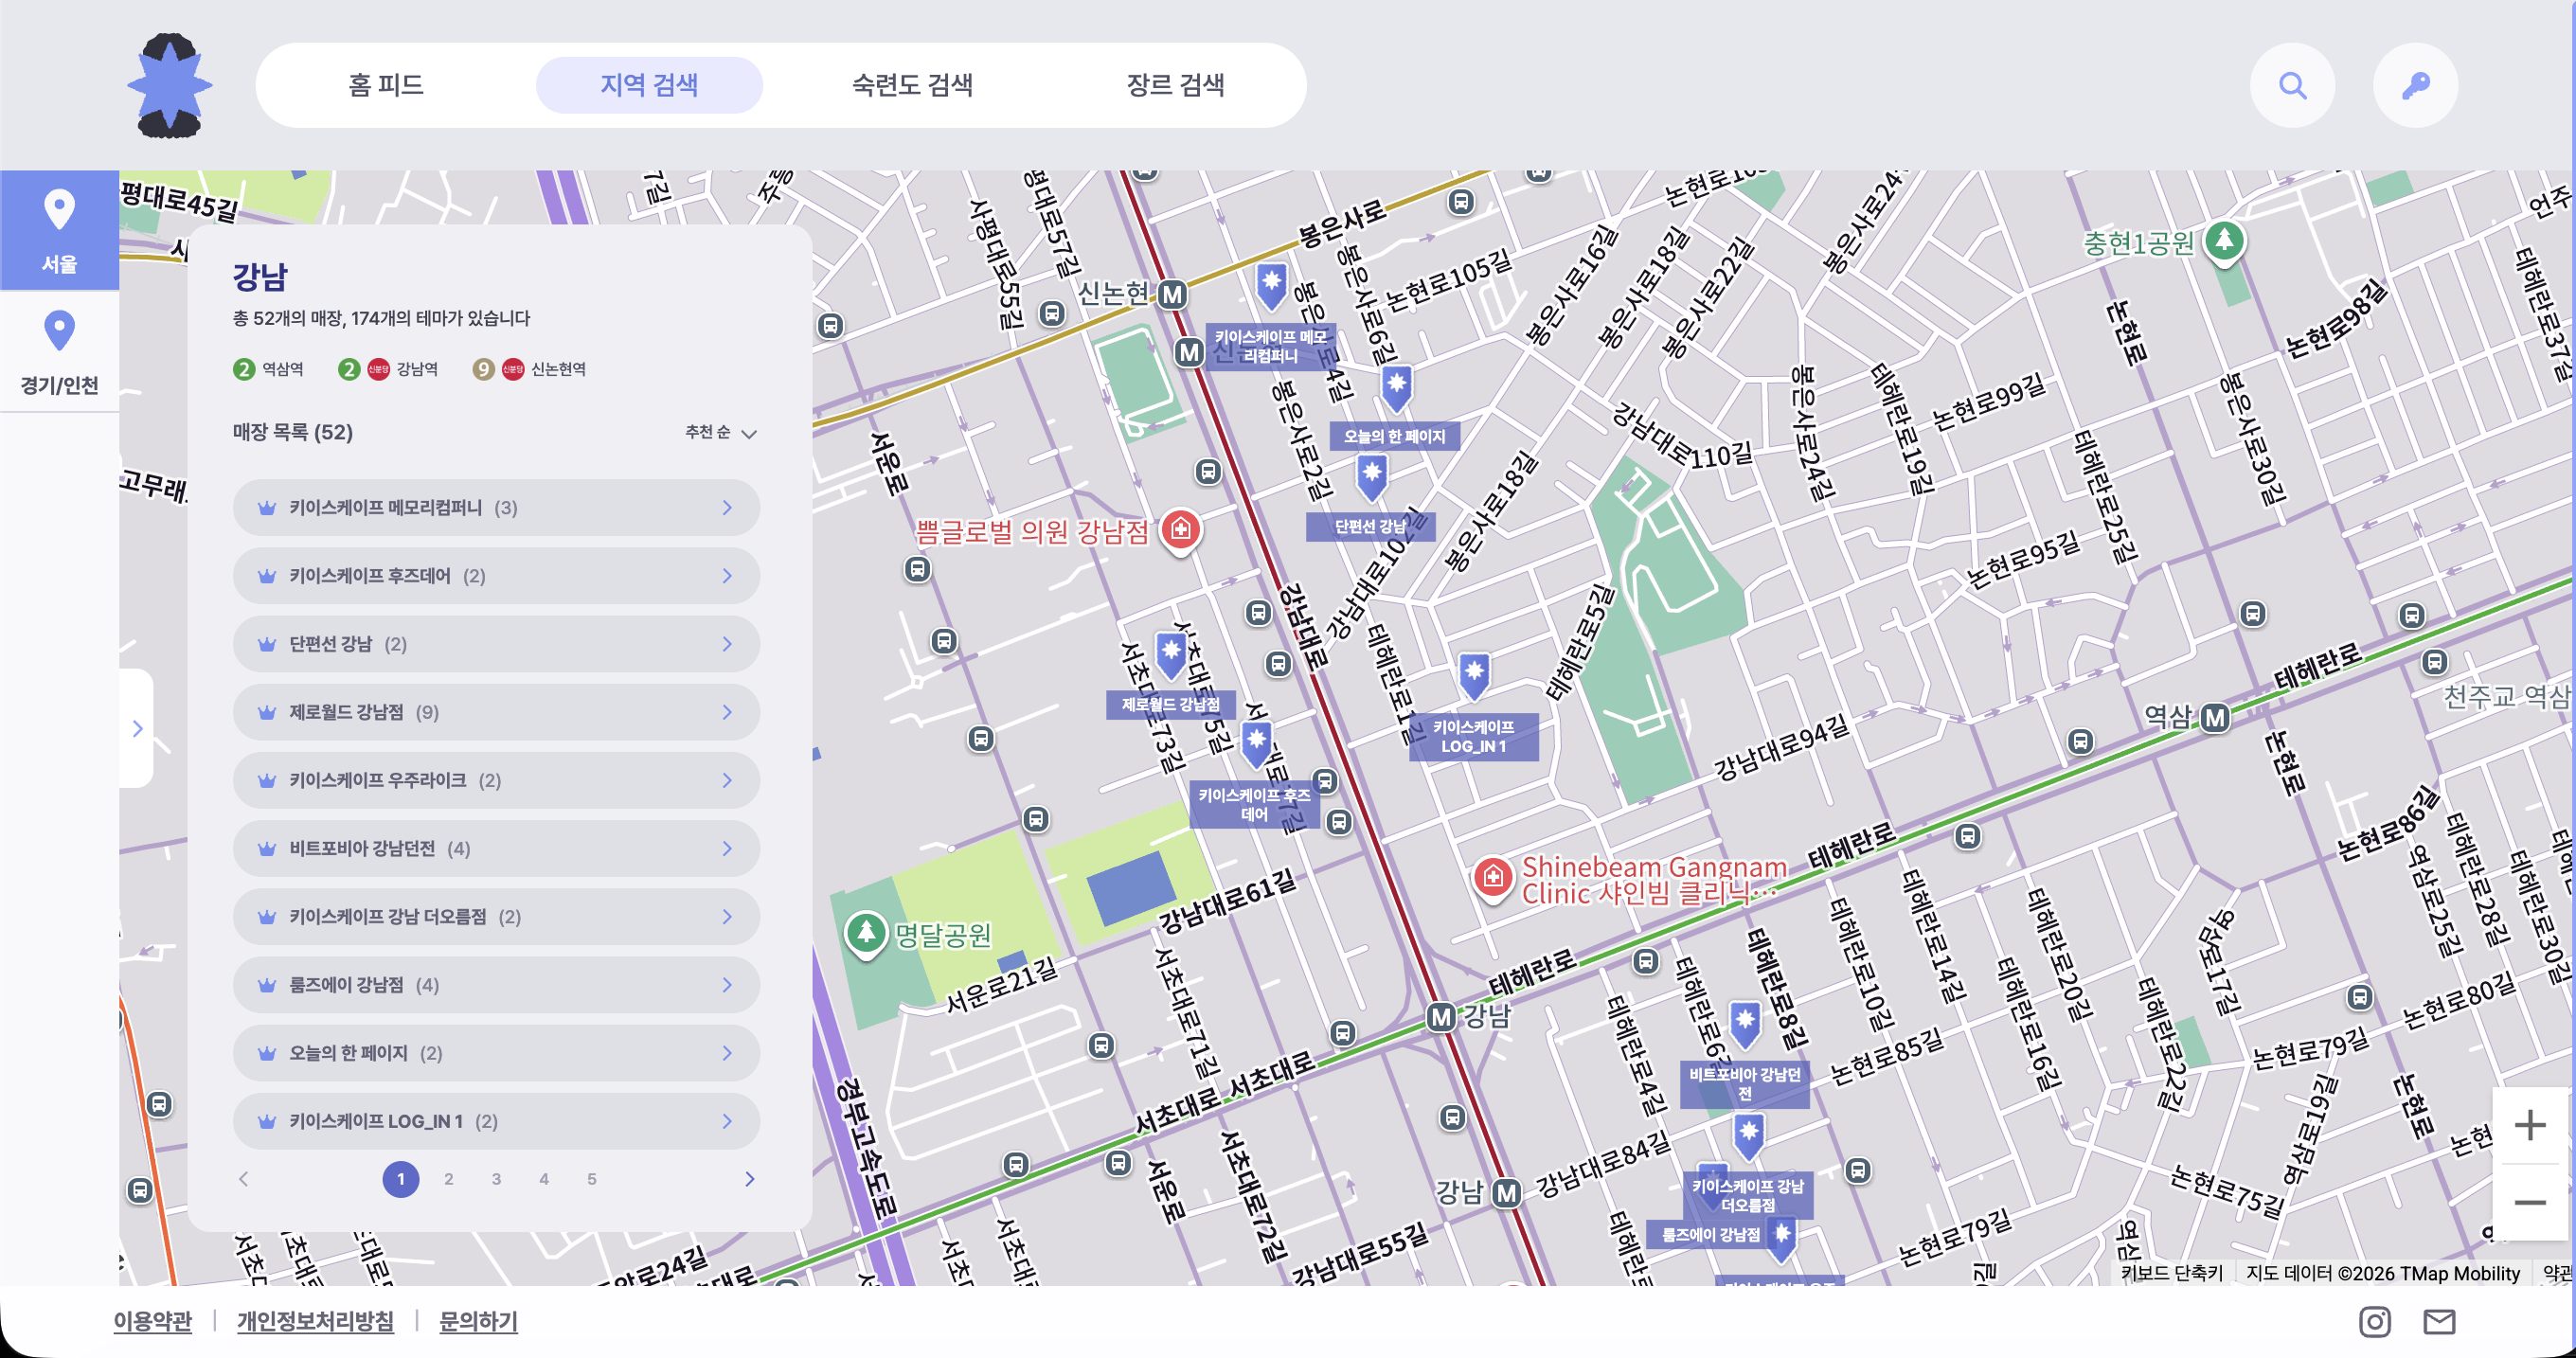This screenshot has width=2576, height=1358.
Task: Go to page 4 of store list
Action: (544, 1179)
